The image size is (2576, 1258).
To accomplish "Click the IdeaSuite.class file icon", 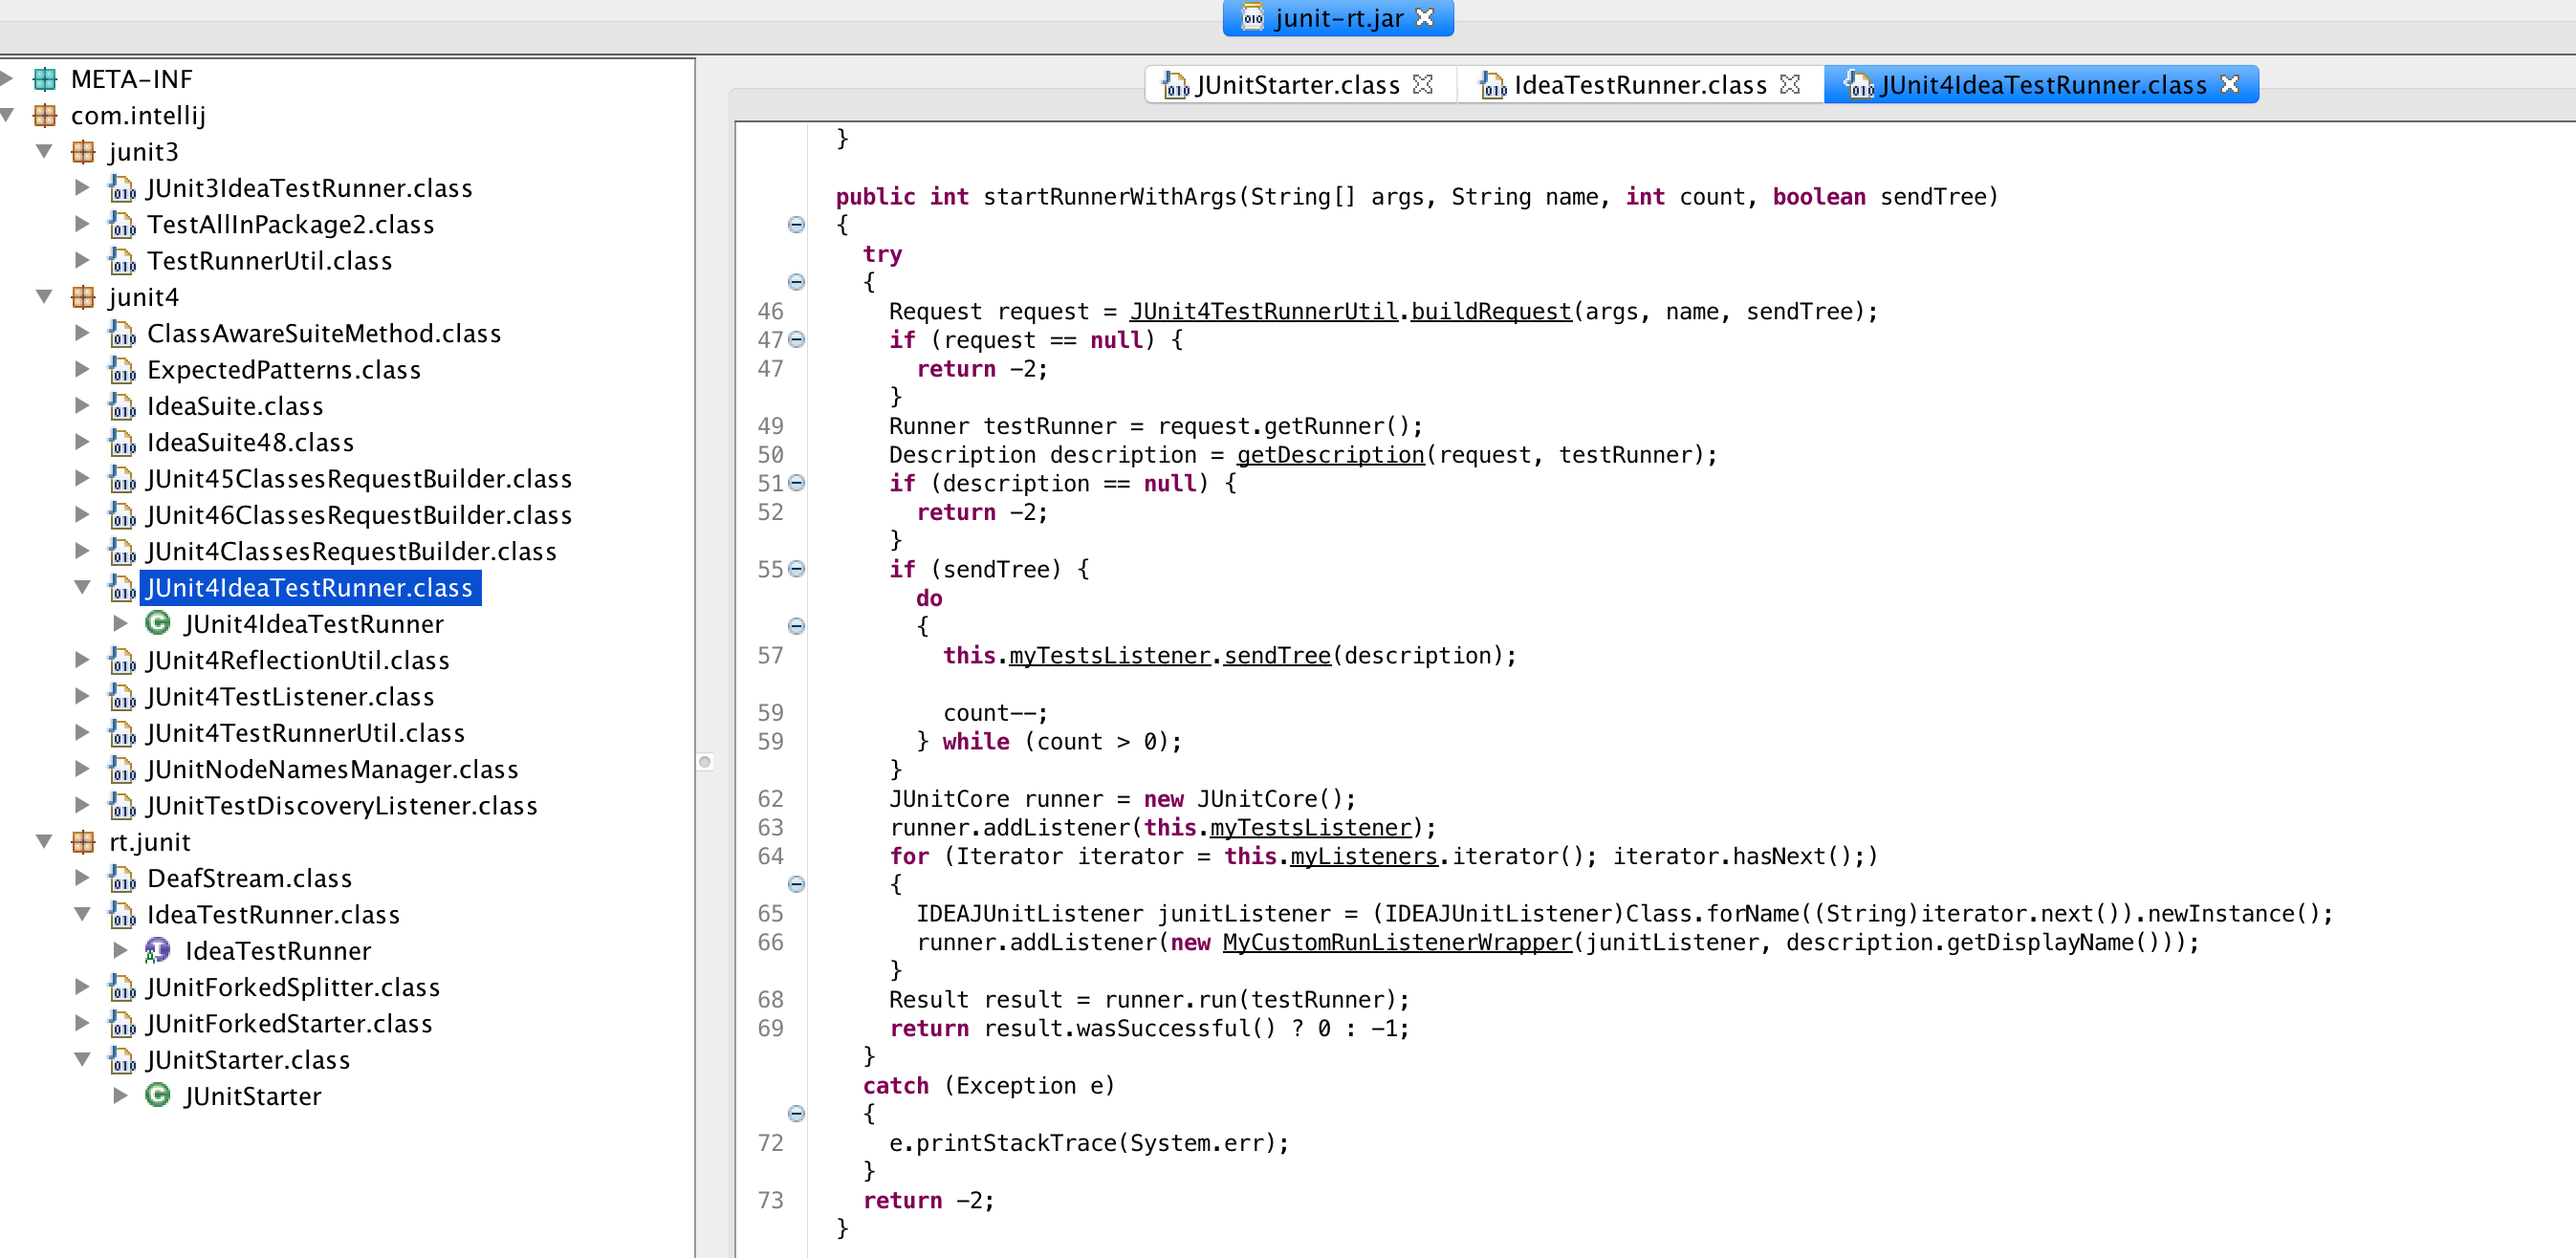I will (x=122, y=406).
